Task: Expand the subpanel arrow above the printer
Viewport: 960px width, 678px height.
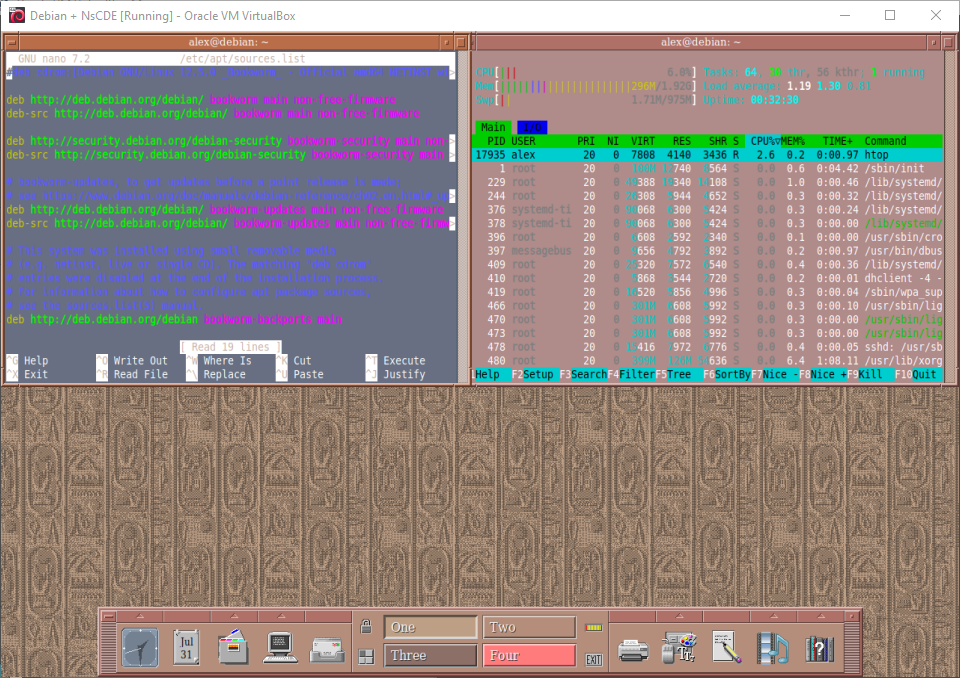Action: coord(633,615)
